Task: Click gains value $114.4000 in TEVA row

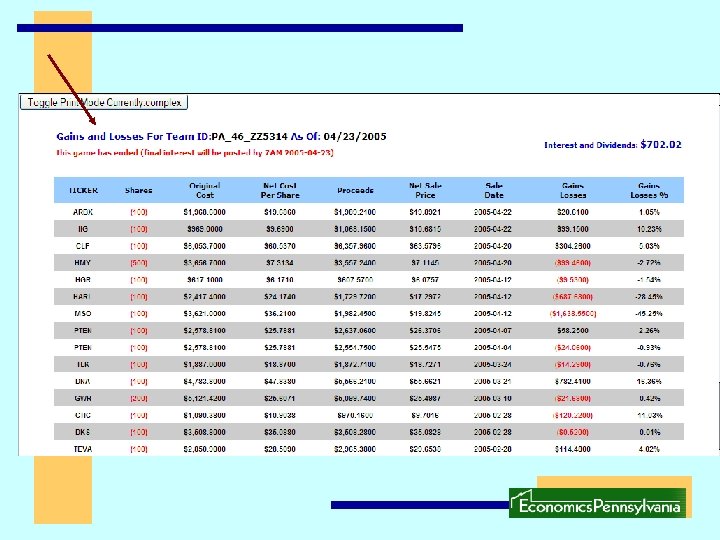Action: 573,449
